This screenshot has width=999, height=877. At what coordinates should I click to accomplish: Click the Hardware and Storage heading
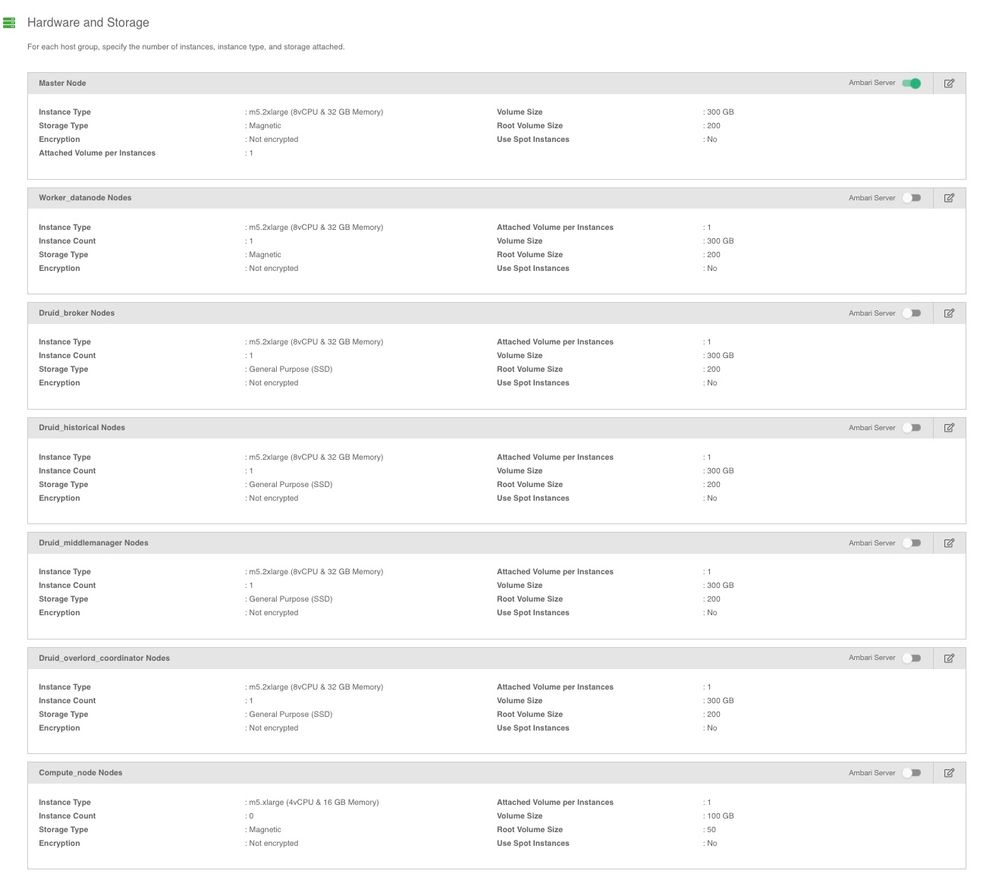88,22
